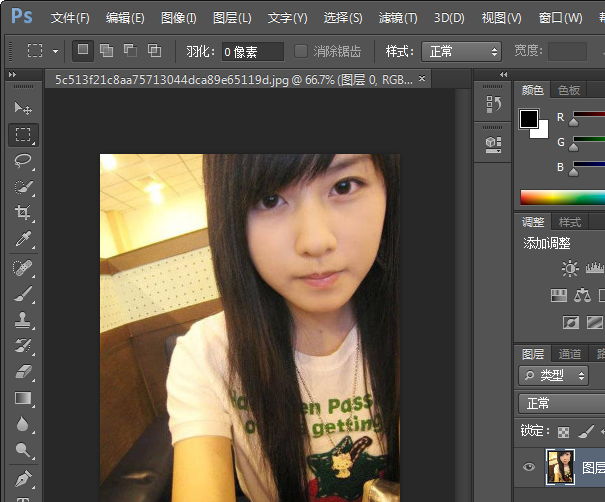Select the Dodge tool
605x502 pixels.
click(23, 450)
